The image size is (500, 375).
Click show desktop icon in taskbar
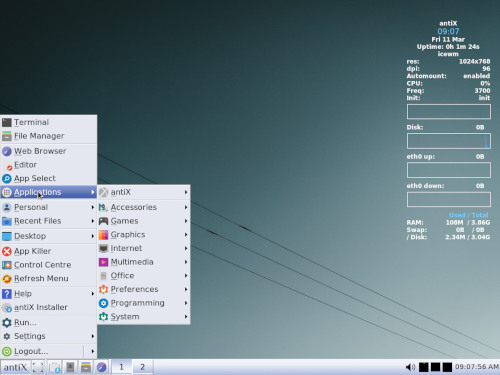pyautogui.click(x=38, y=367)
